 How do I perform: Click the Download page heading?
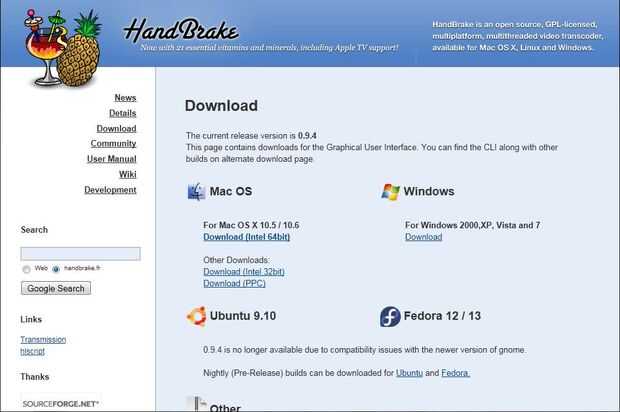pyautogui.click(x=221, y=106)
